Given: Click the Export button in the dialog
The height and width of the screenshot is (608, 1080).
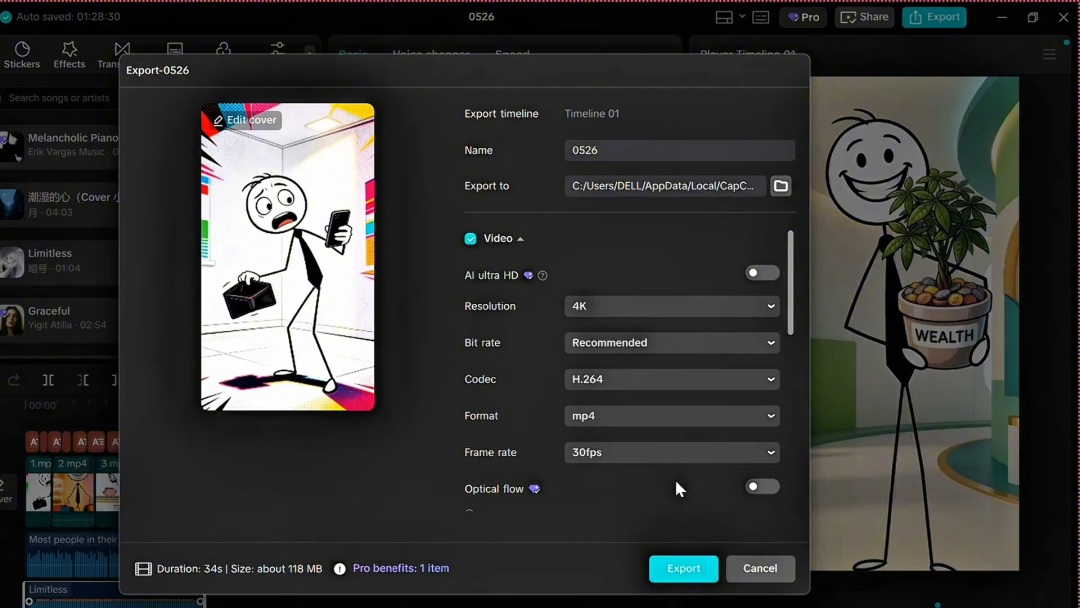Looking at the screenshot, I should [x=683, y=569].
